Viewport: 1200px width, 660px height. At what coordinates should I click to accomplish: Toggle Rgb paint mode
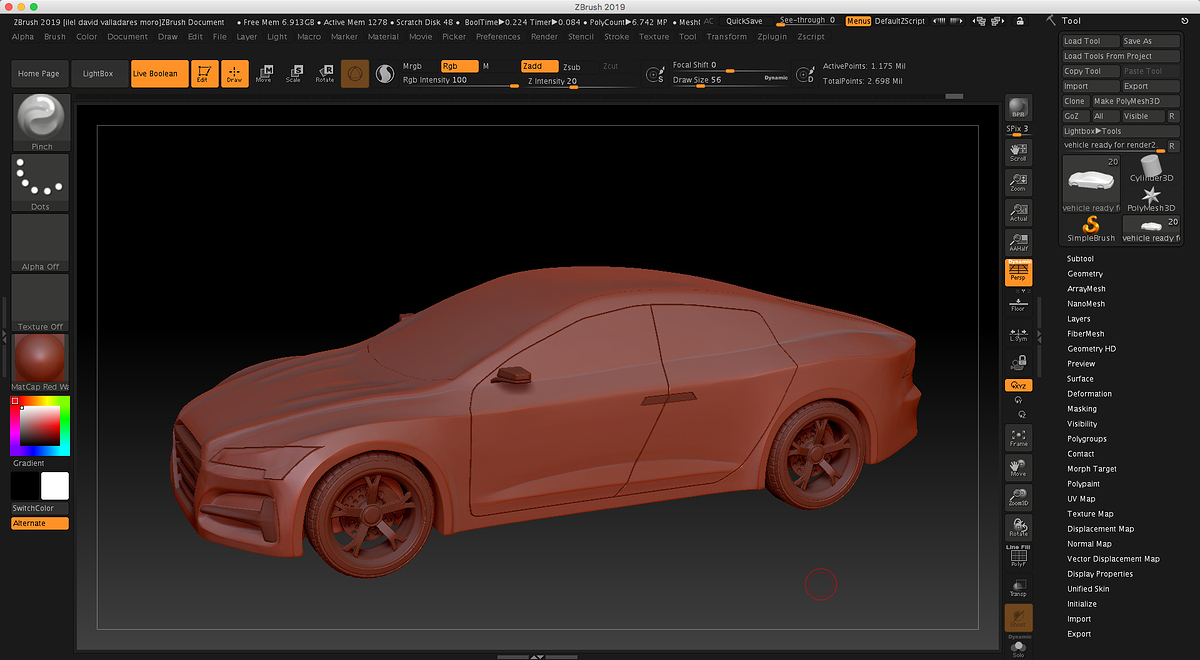tap(459, 66)
